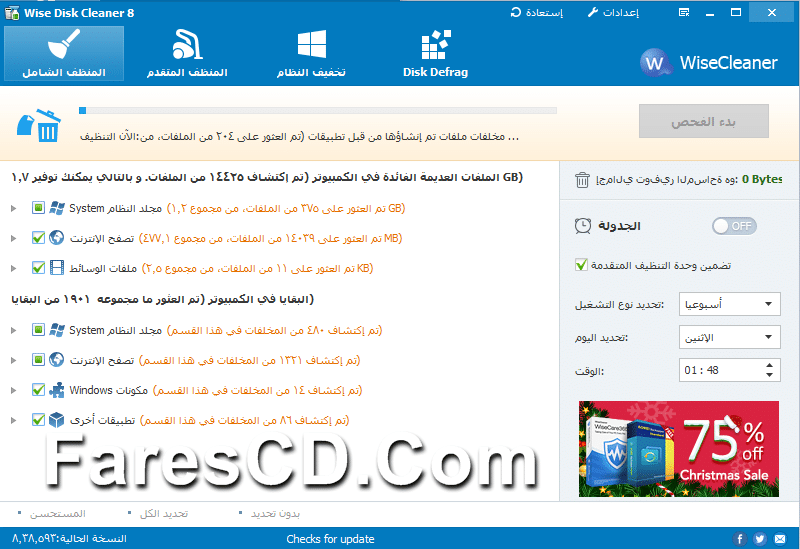Expand the media files (ملفات الوسائط) row

(x=14, y=268)
